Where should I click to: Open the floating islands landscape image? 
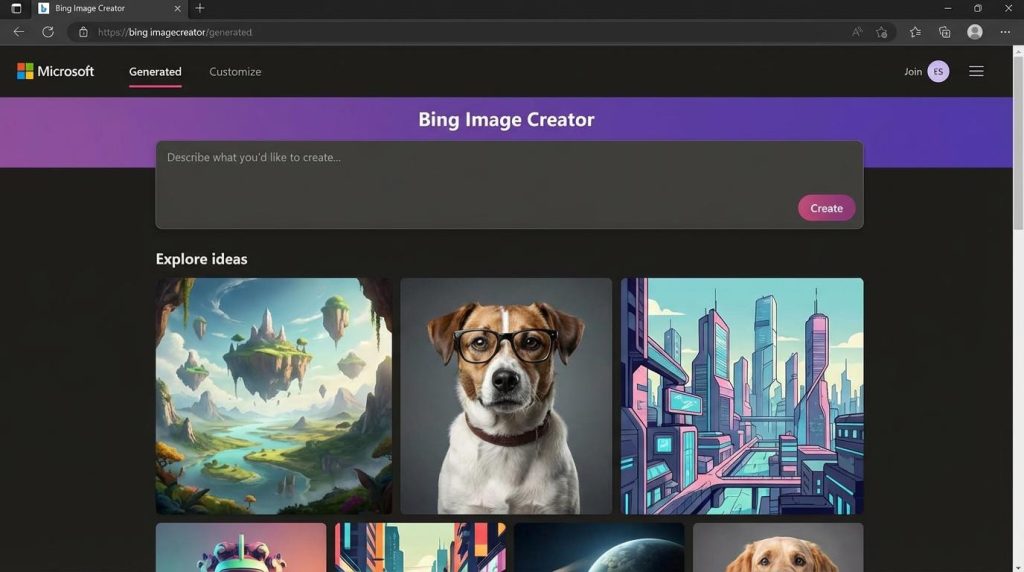pyautogui.click(x=273, y=396)
